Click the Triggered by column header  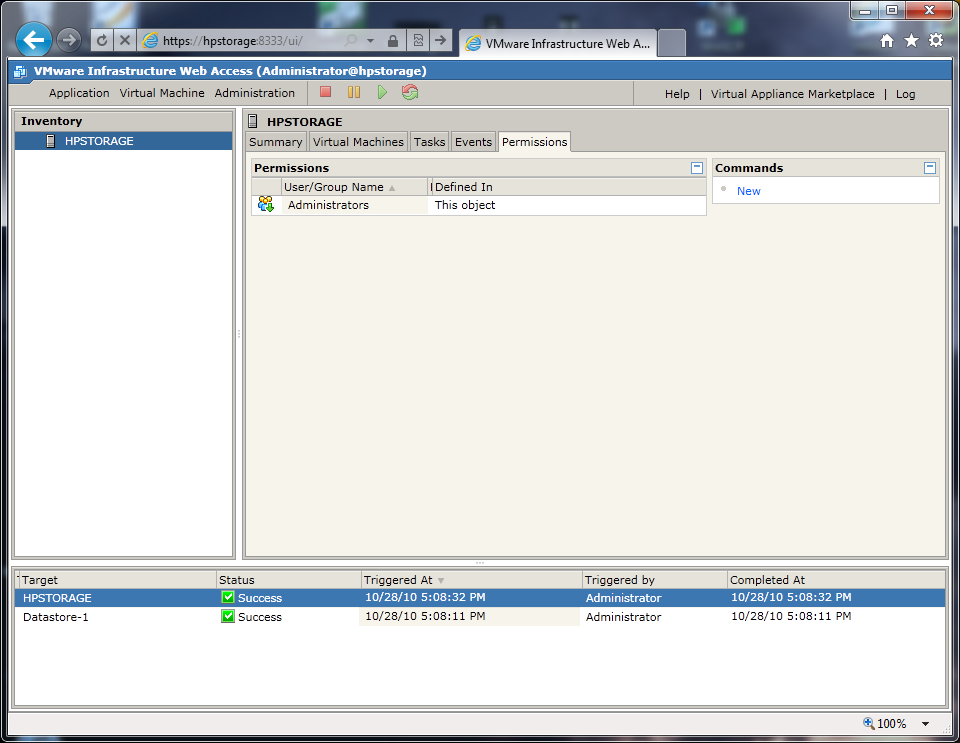point(654,580)
